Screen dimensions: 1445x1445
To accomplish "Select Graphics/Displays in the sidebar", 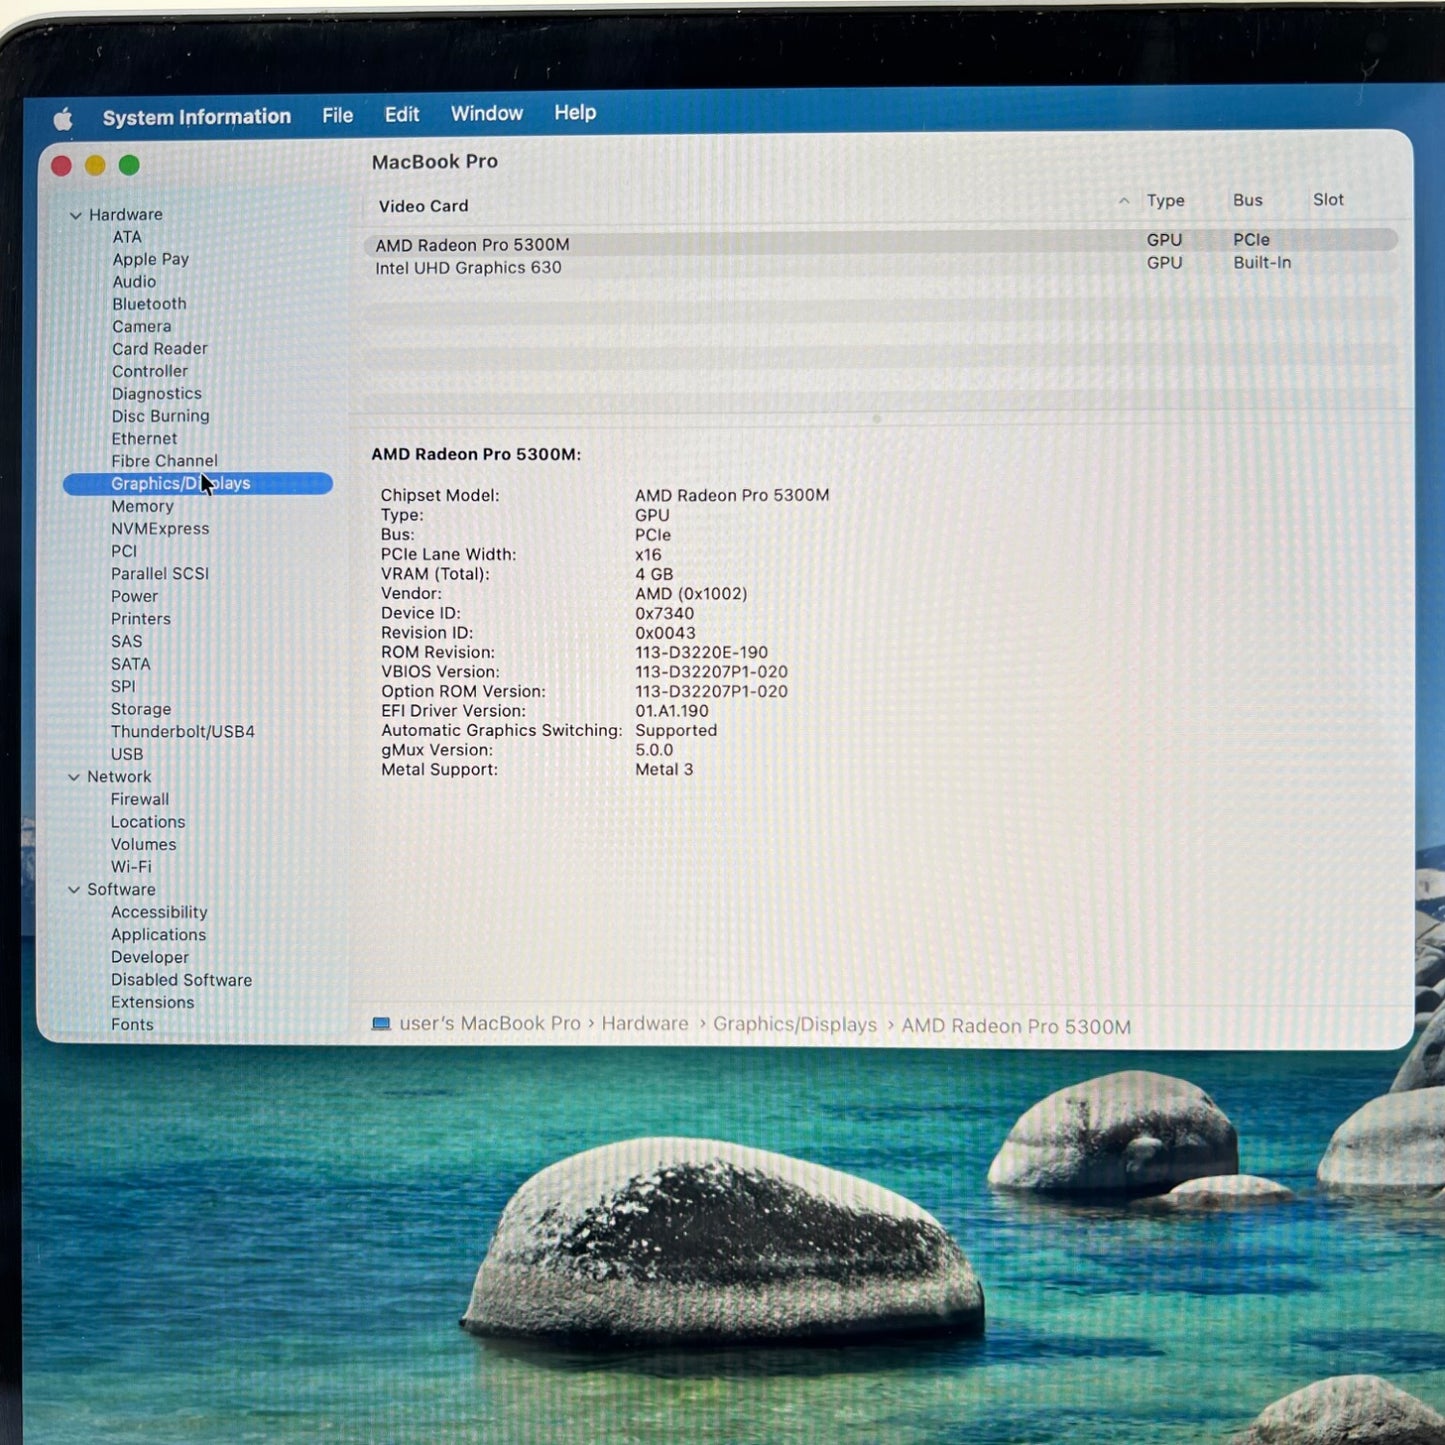I will point(198,484).
